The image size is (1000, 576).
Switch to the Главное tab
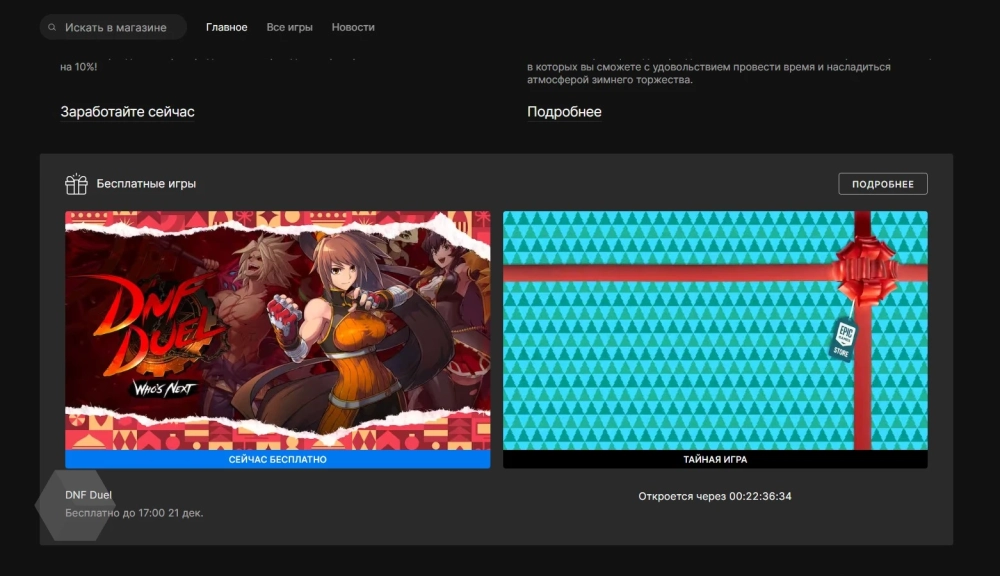[226, 27]
